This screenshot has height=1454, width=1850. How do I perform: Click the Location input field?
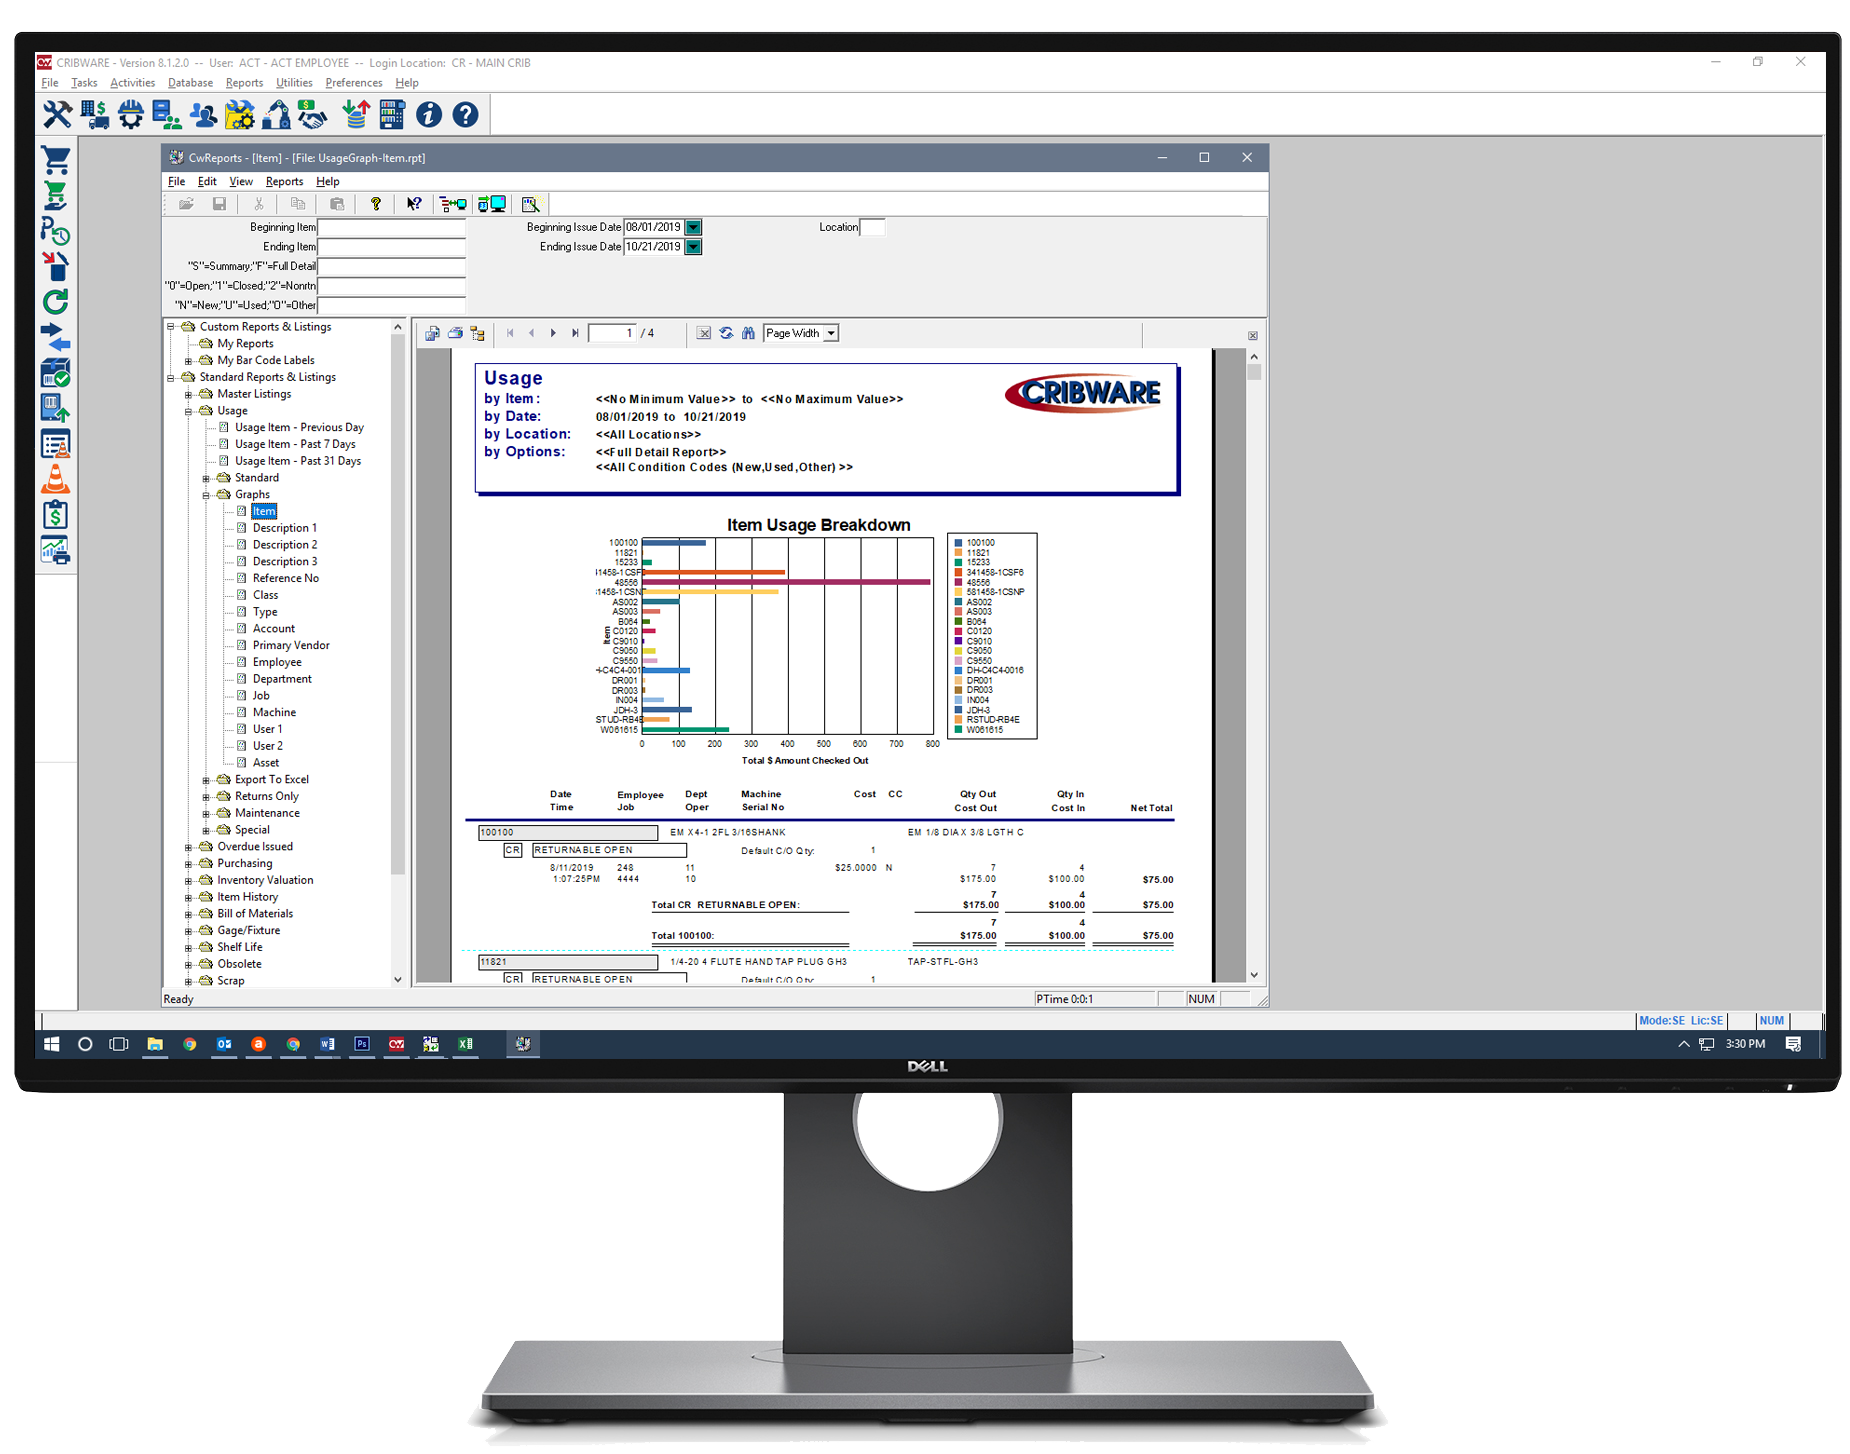pos(872,227)
